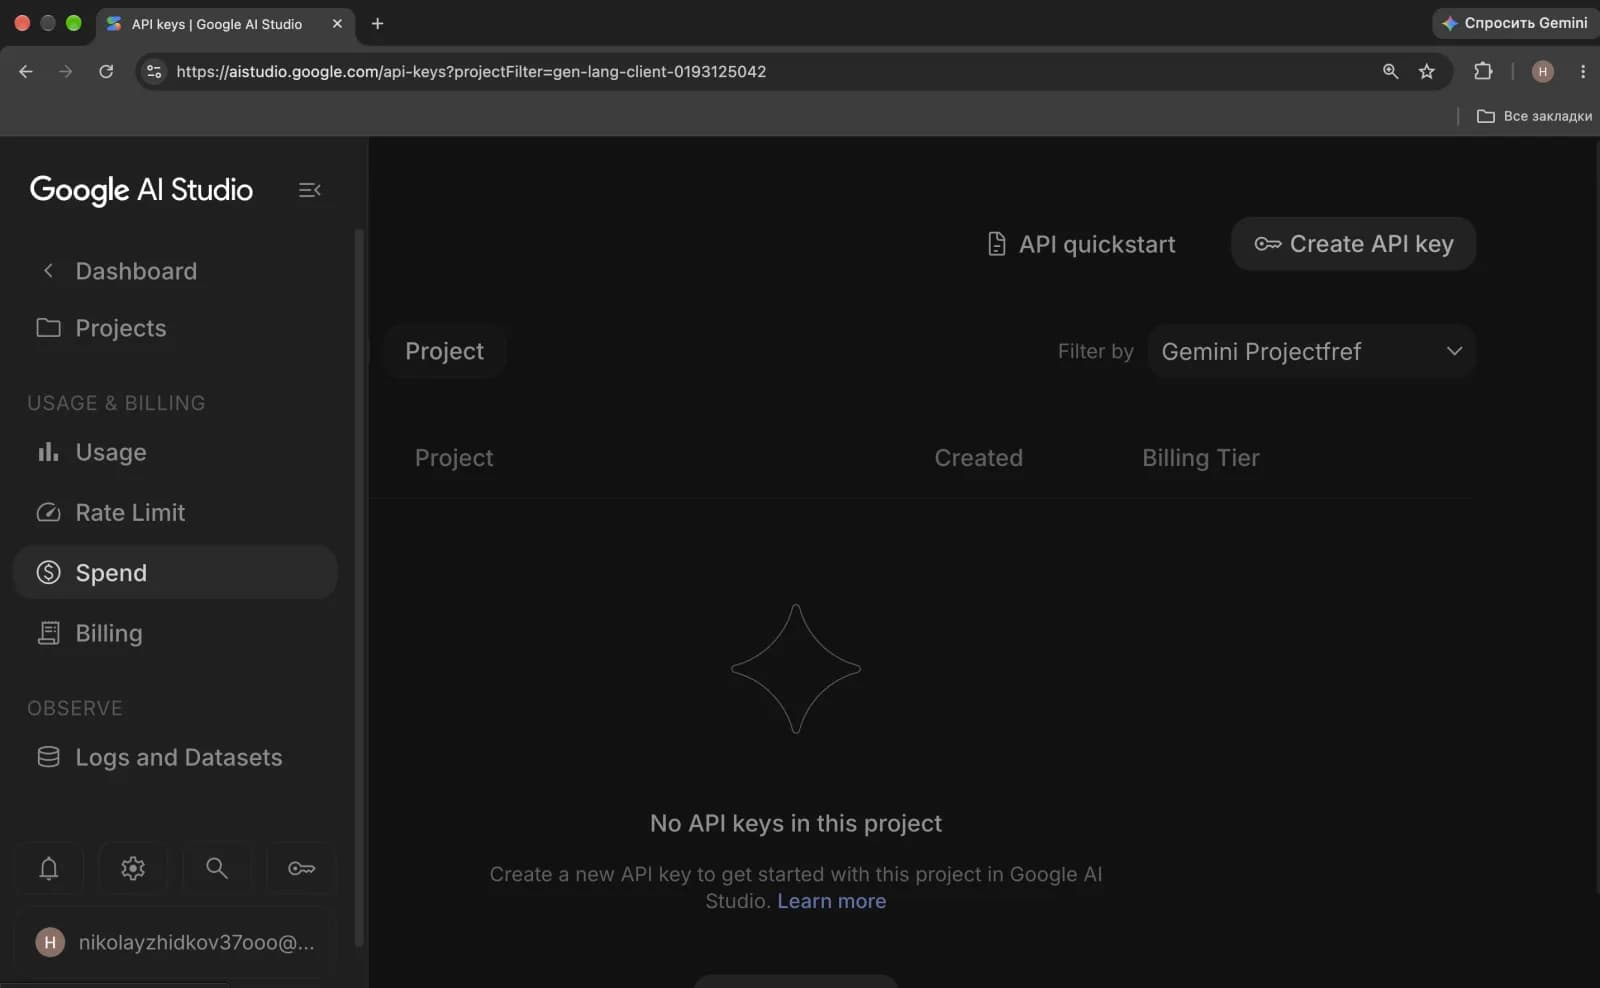Open the Billing page

click(109, 633)
